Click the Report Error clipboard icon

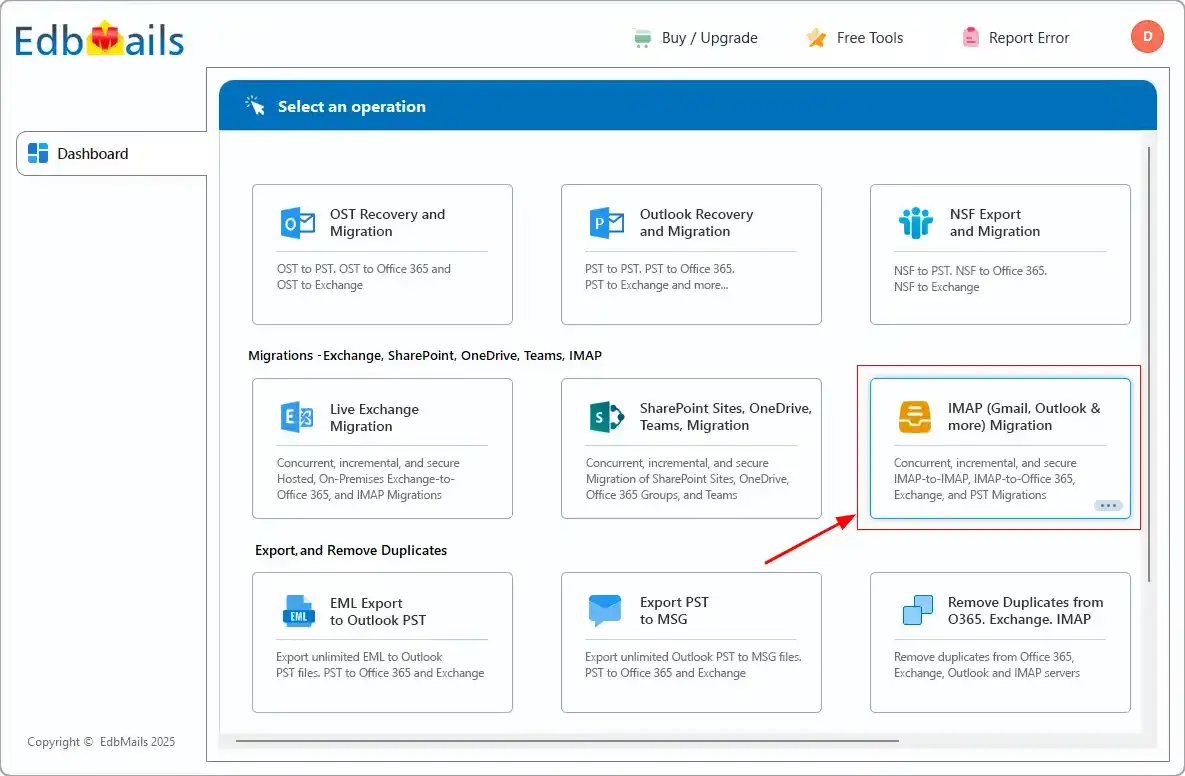point(970,37)
